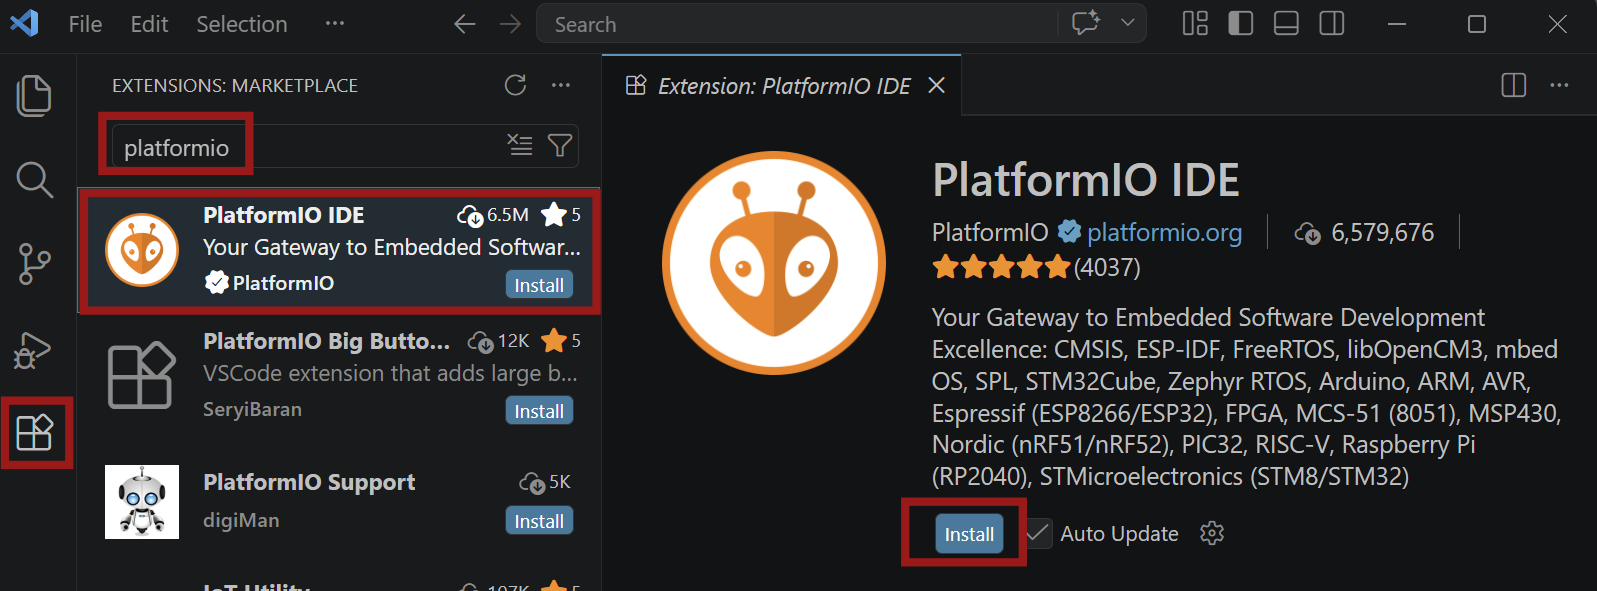The width and height of the screenshot is (1597, 591).
Task: Click EXTENSIONS: MARKETPLACE header
Action: pos(235,86)
